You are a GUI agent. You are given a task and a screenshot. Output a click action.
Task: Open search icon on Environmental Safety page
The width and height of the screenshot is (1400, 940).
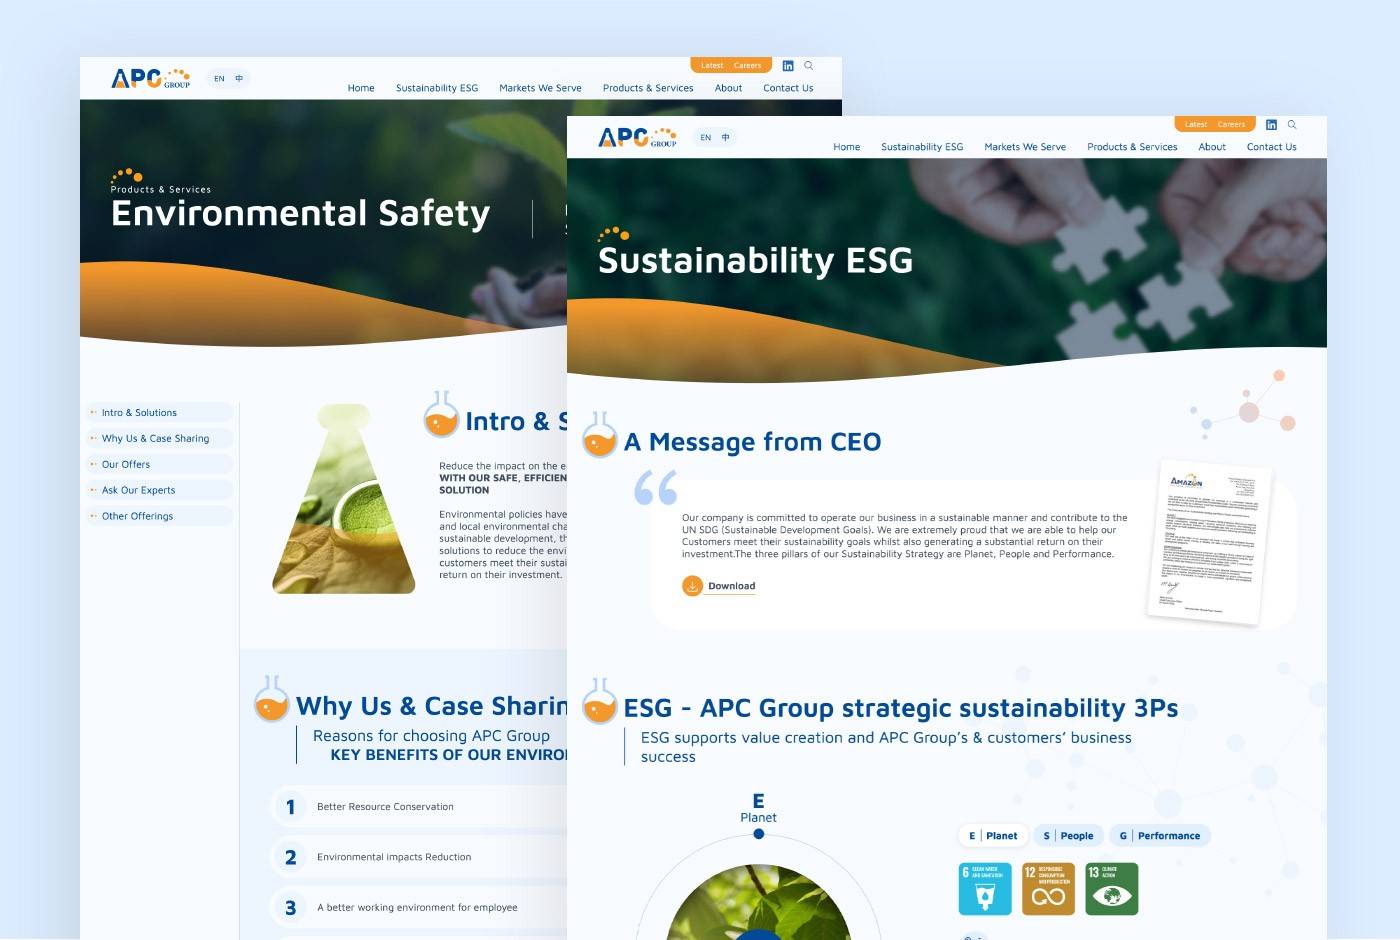click(809, 66)
